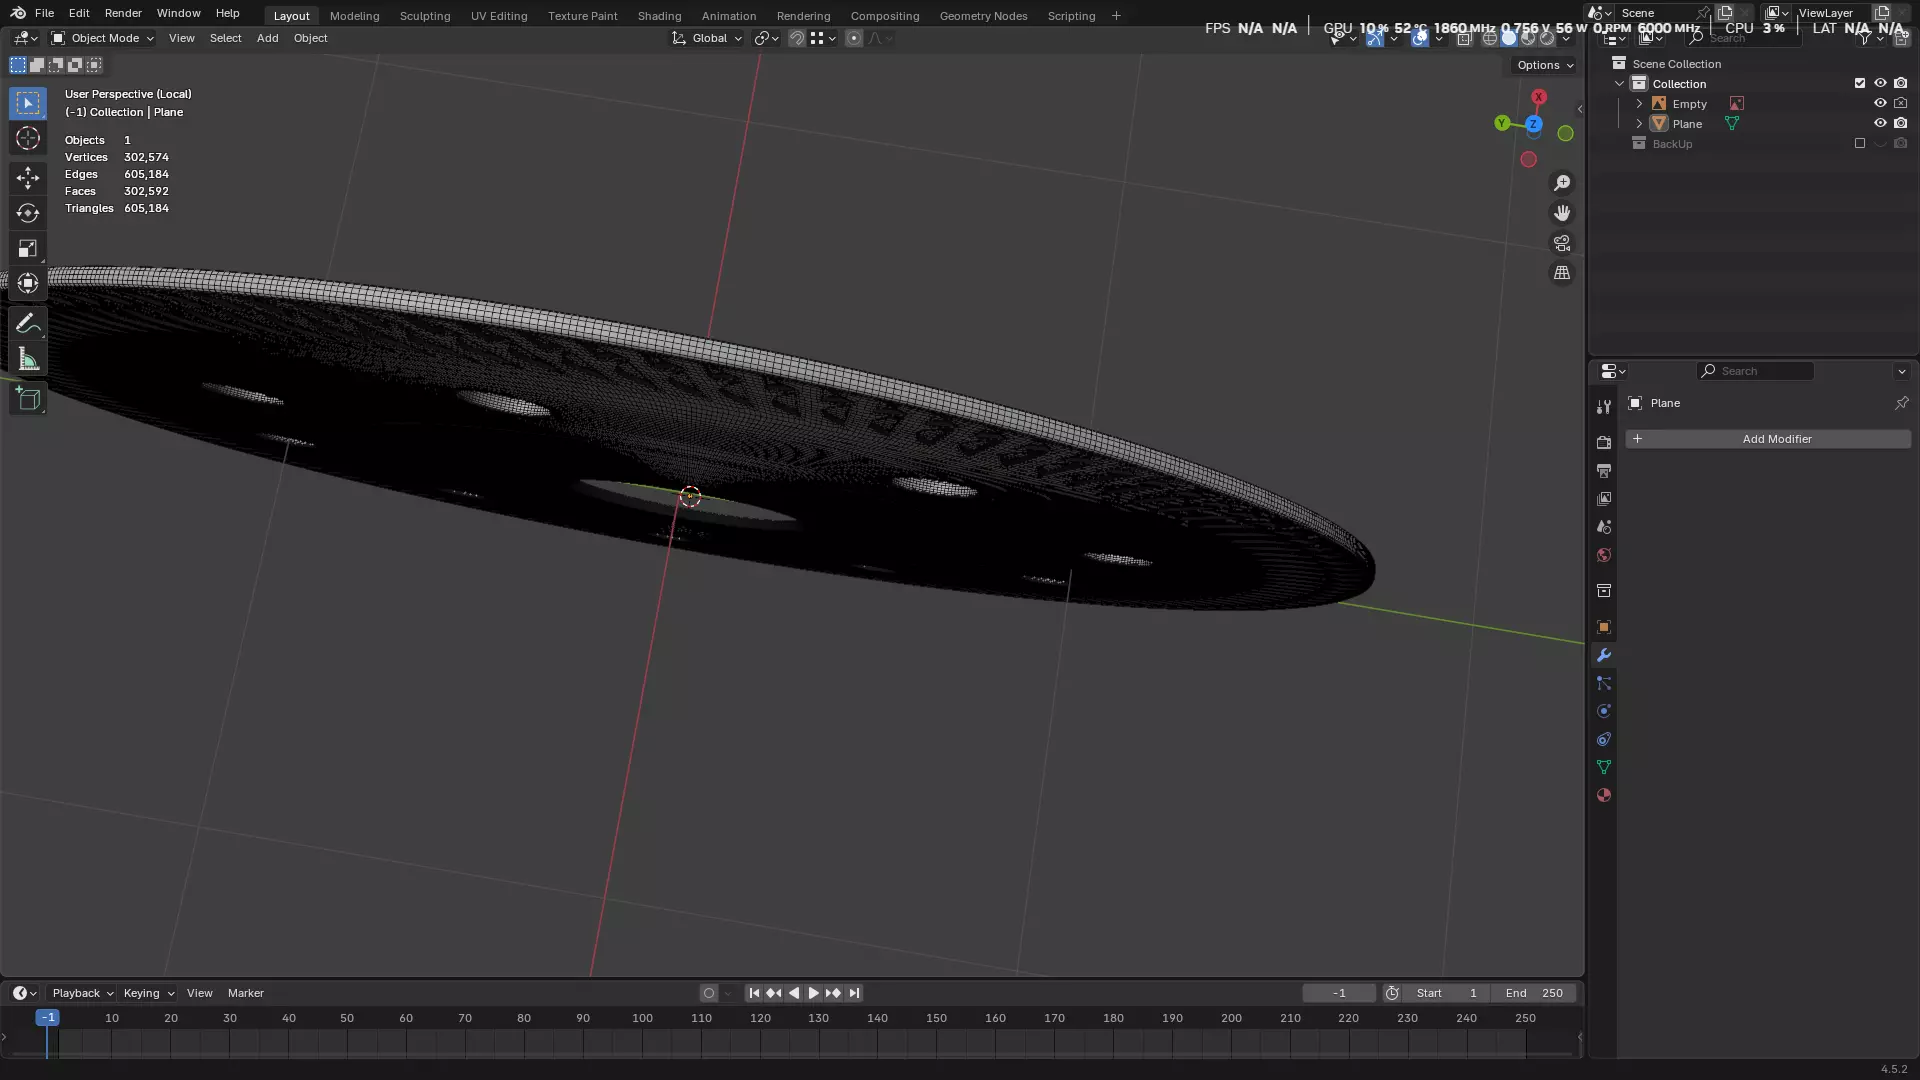Switch to the Shading workspace tab
This screenshot has height=1080, width=1920.
659,16
